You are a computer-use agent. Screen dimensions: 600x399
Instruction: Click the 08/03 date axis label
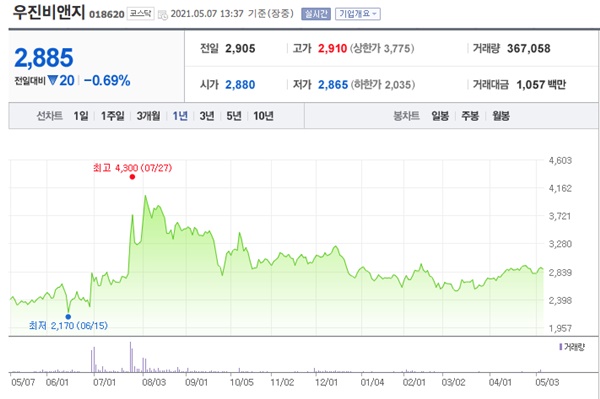click(154, 382)
